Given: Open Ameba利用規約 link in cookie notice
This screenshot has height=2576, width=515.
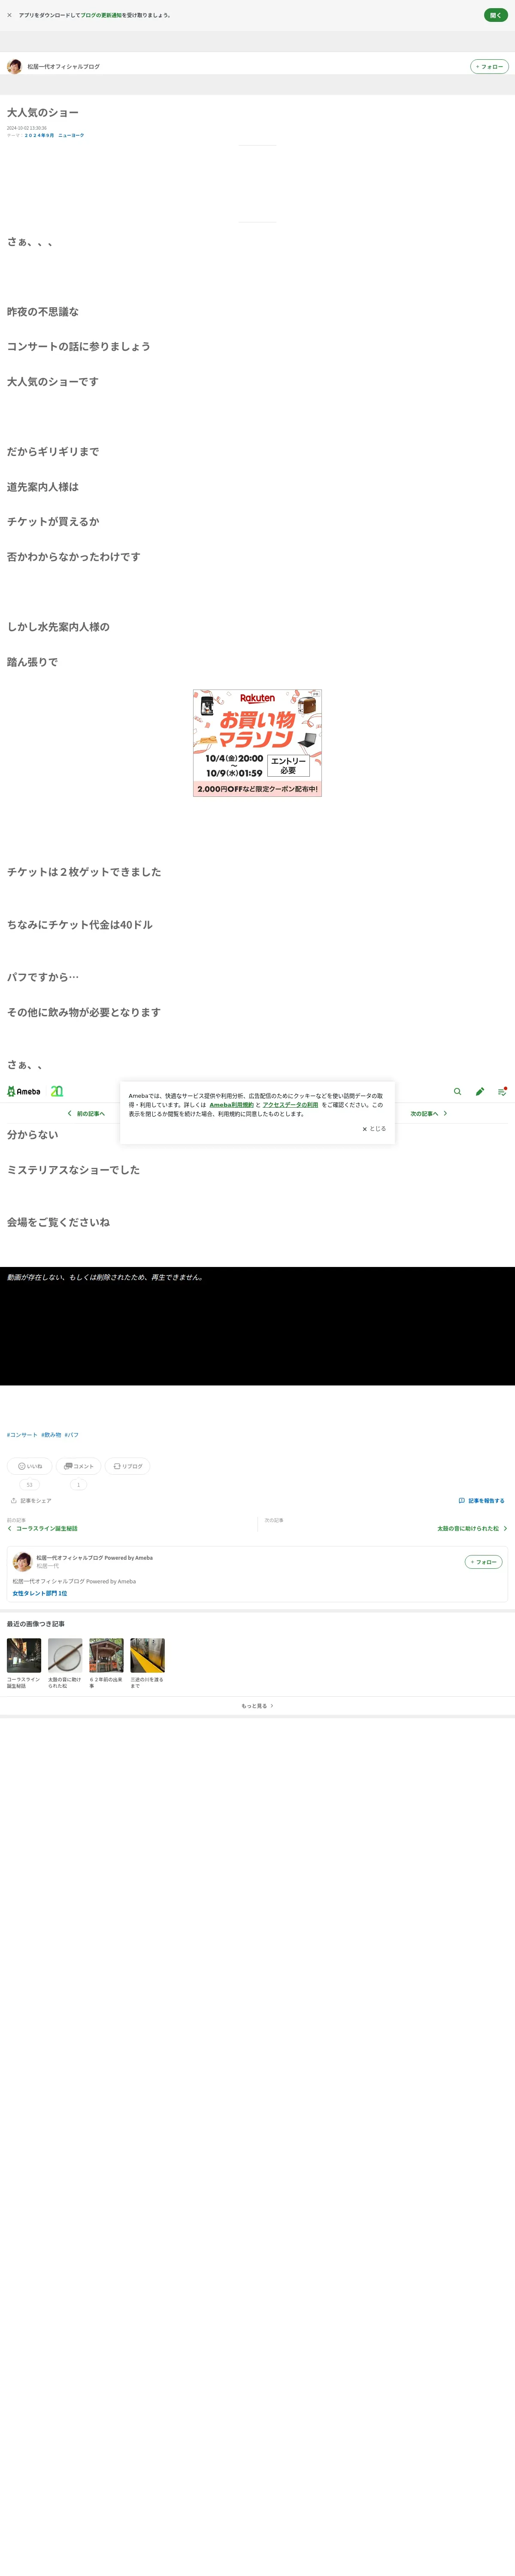Looking at the screenshot, I should point(231,1105).
